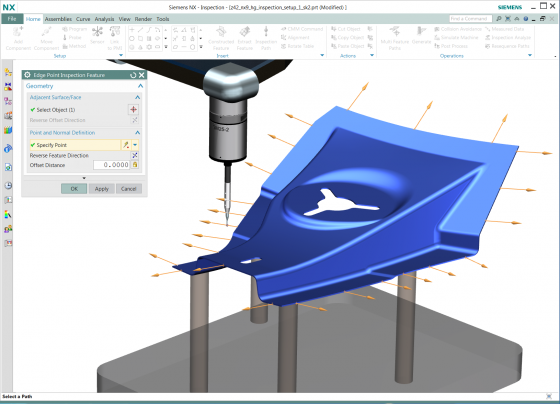This screenshot has width=560, height=404.
Task: Click Cut Object in Actions group
Action: 346,29
